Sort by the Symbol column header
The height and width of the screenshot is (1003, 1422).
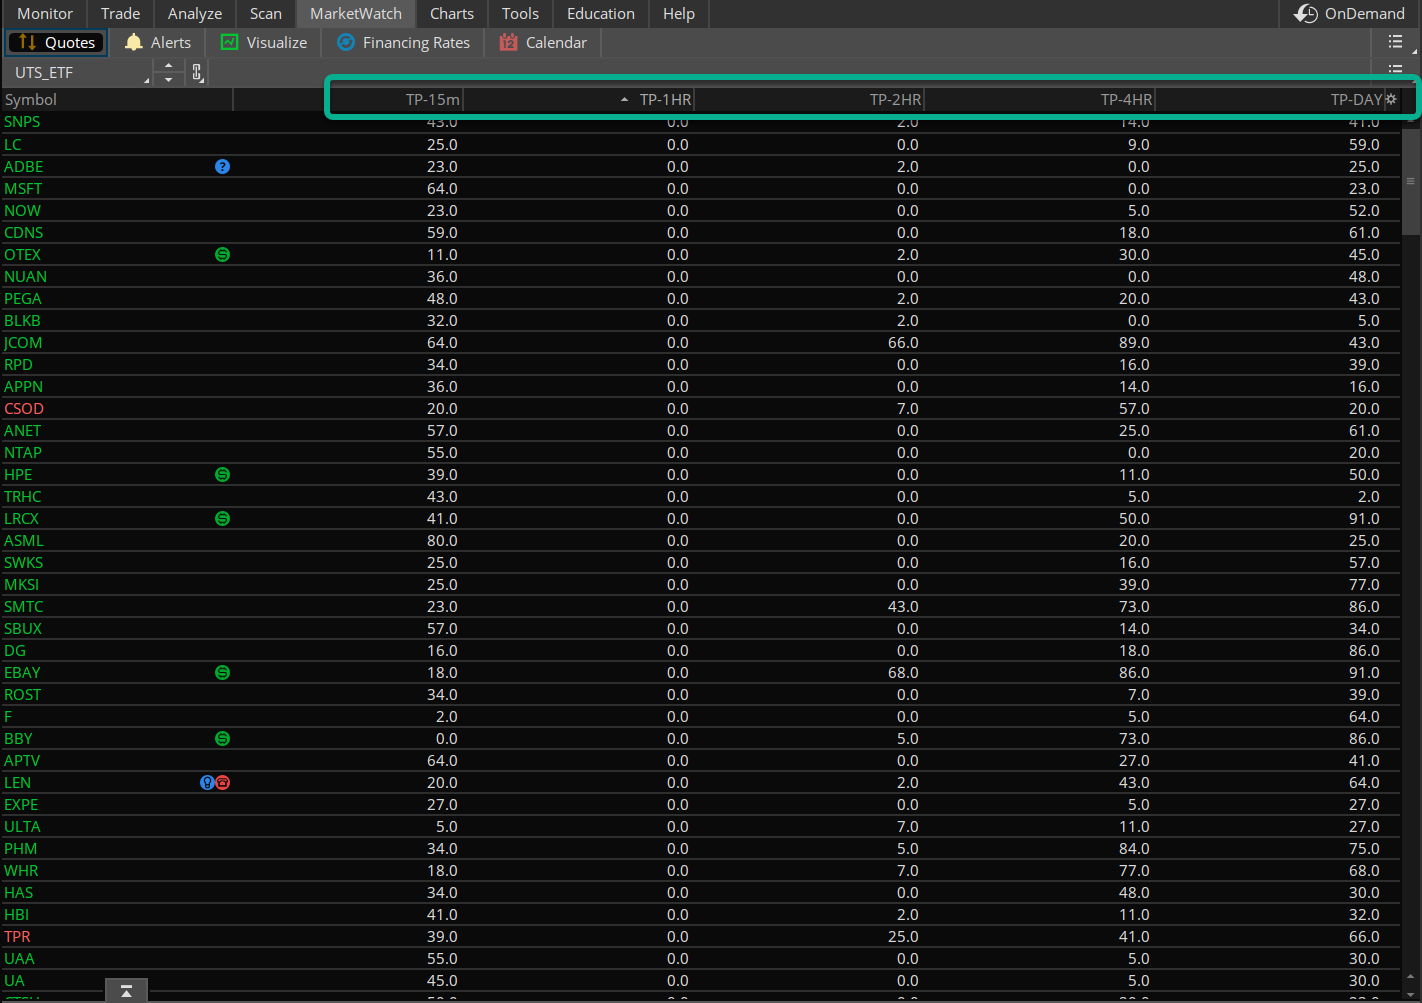click(x=117, y=100)
